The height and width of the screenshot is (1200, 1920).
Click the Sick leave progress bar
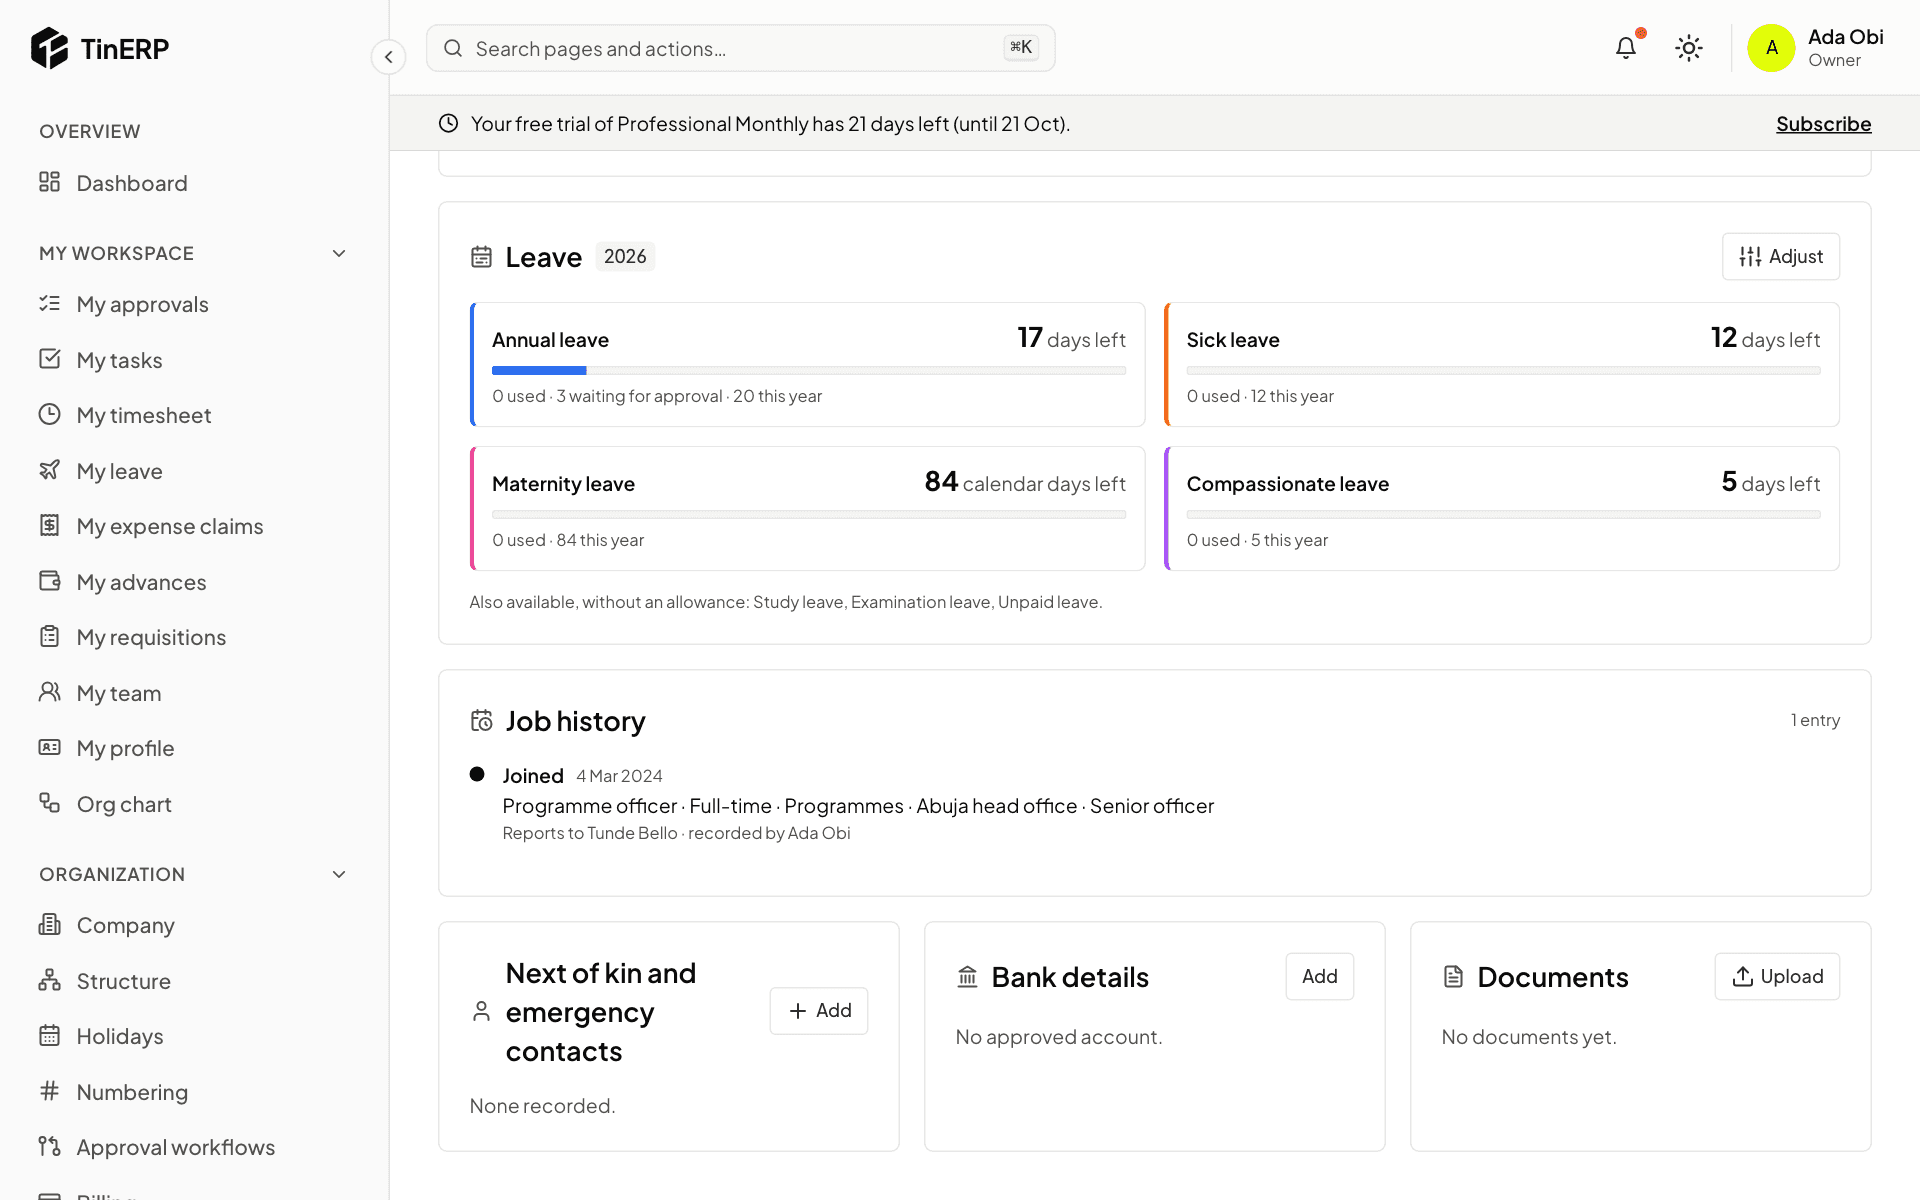pyautogui.click(x=1503, y=371)
